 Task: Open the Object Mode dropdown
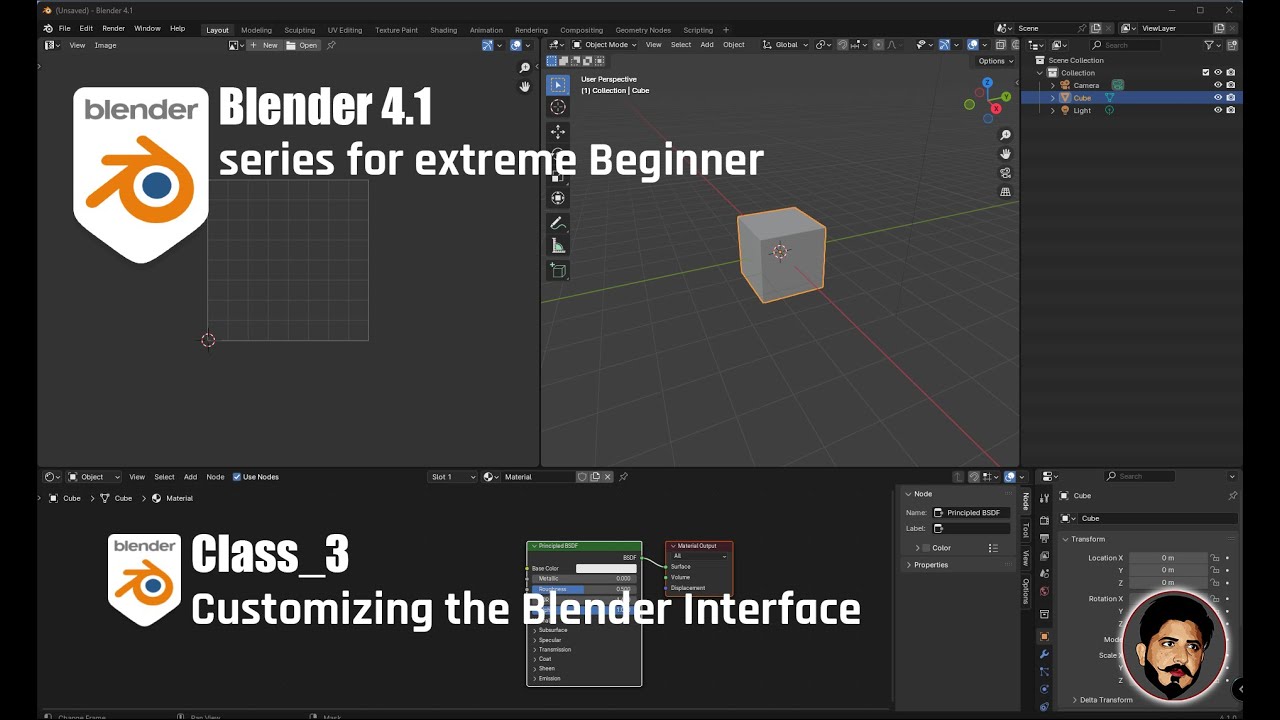(x=604, y=45)
